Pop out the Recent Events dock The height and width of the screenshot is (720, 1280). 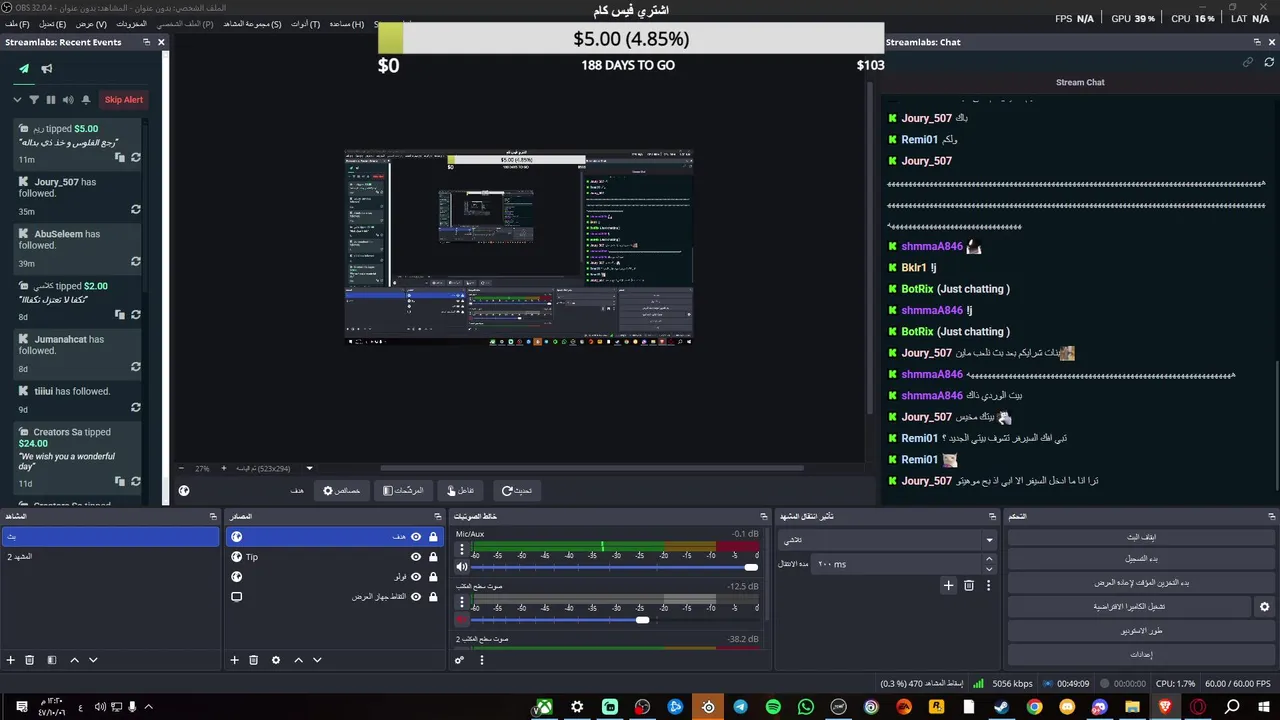(146, 42)
